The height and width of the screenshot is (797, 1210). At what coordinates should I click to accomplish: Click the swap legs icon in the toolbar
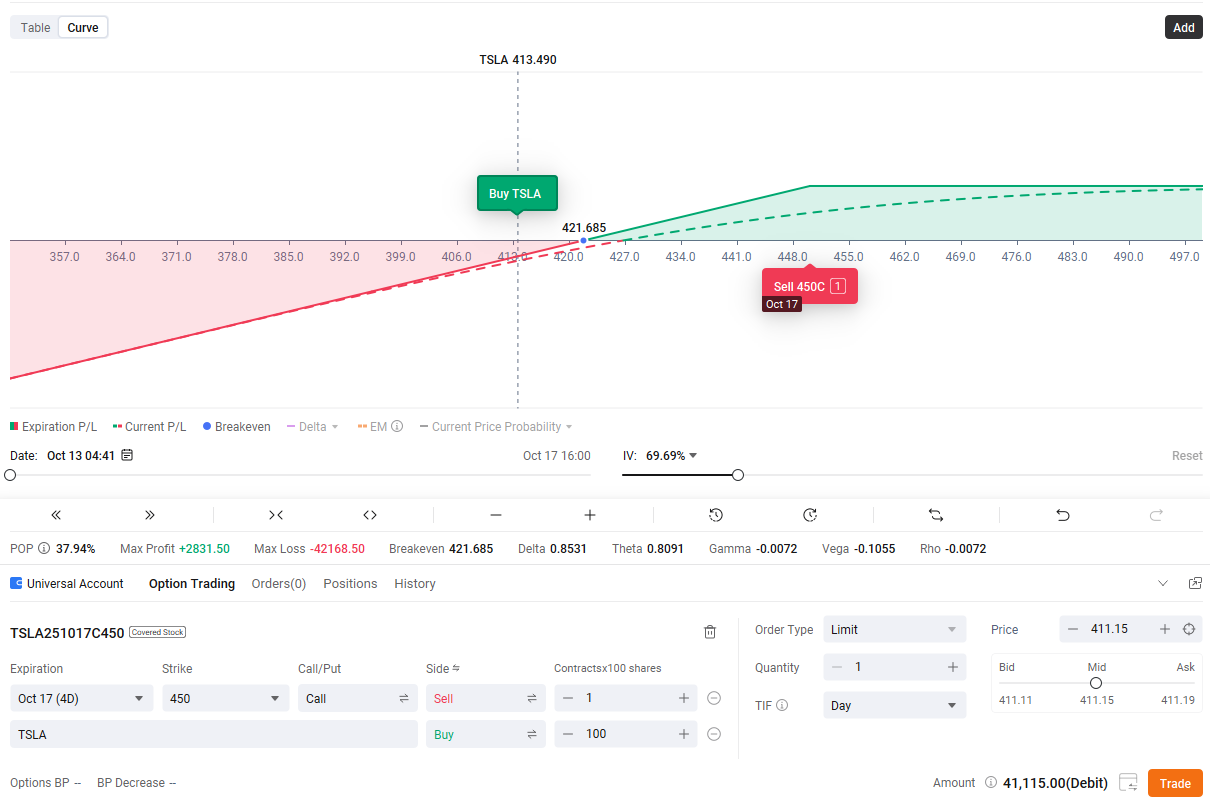(x=936, y=515)
